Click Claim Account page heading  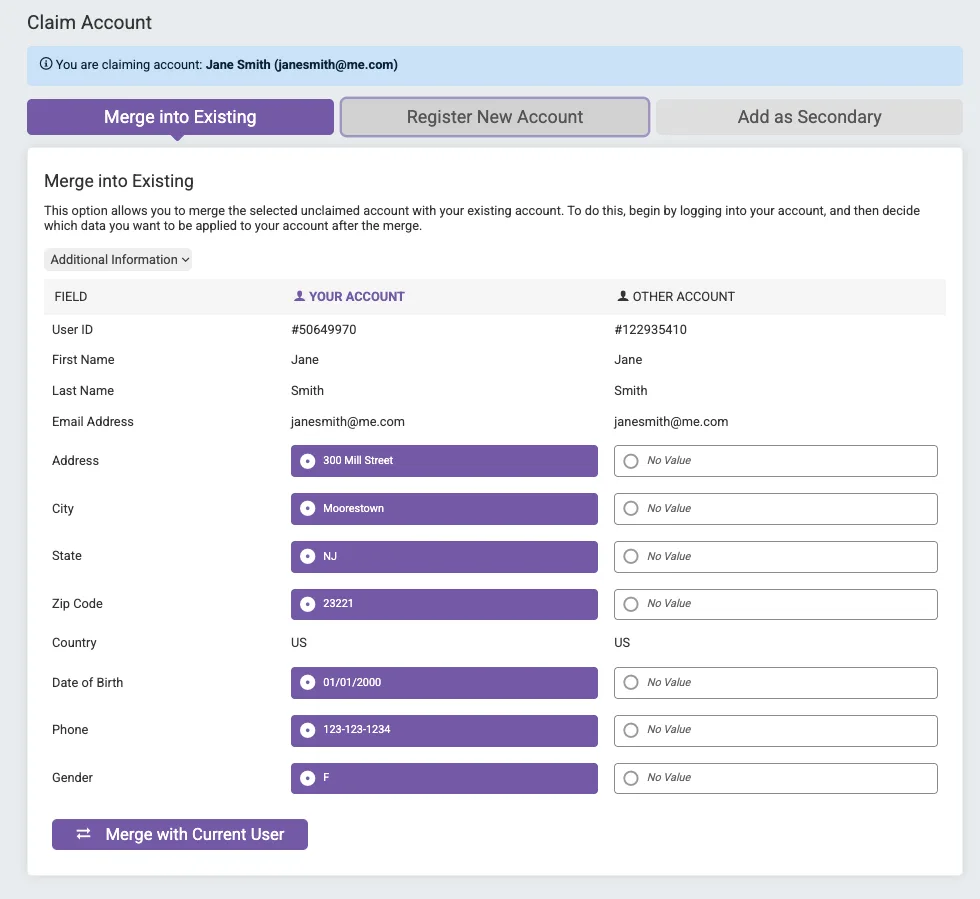89,23
